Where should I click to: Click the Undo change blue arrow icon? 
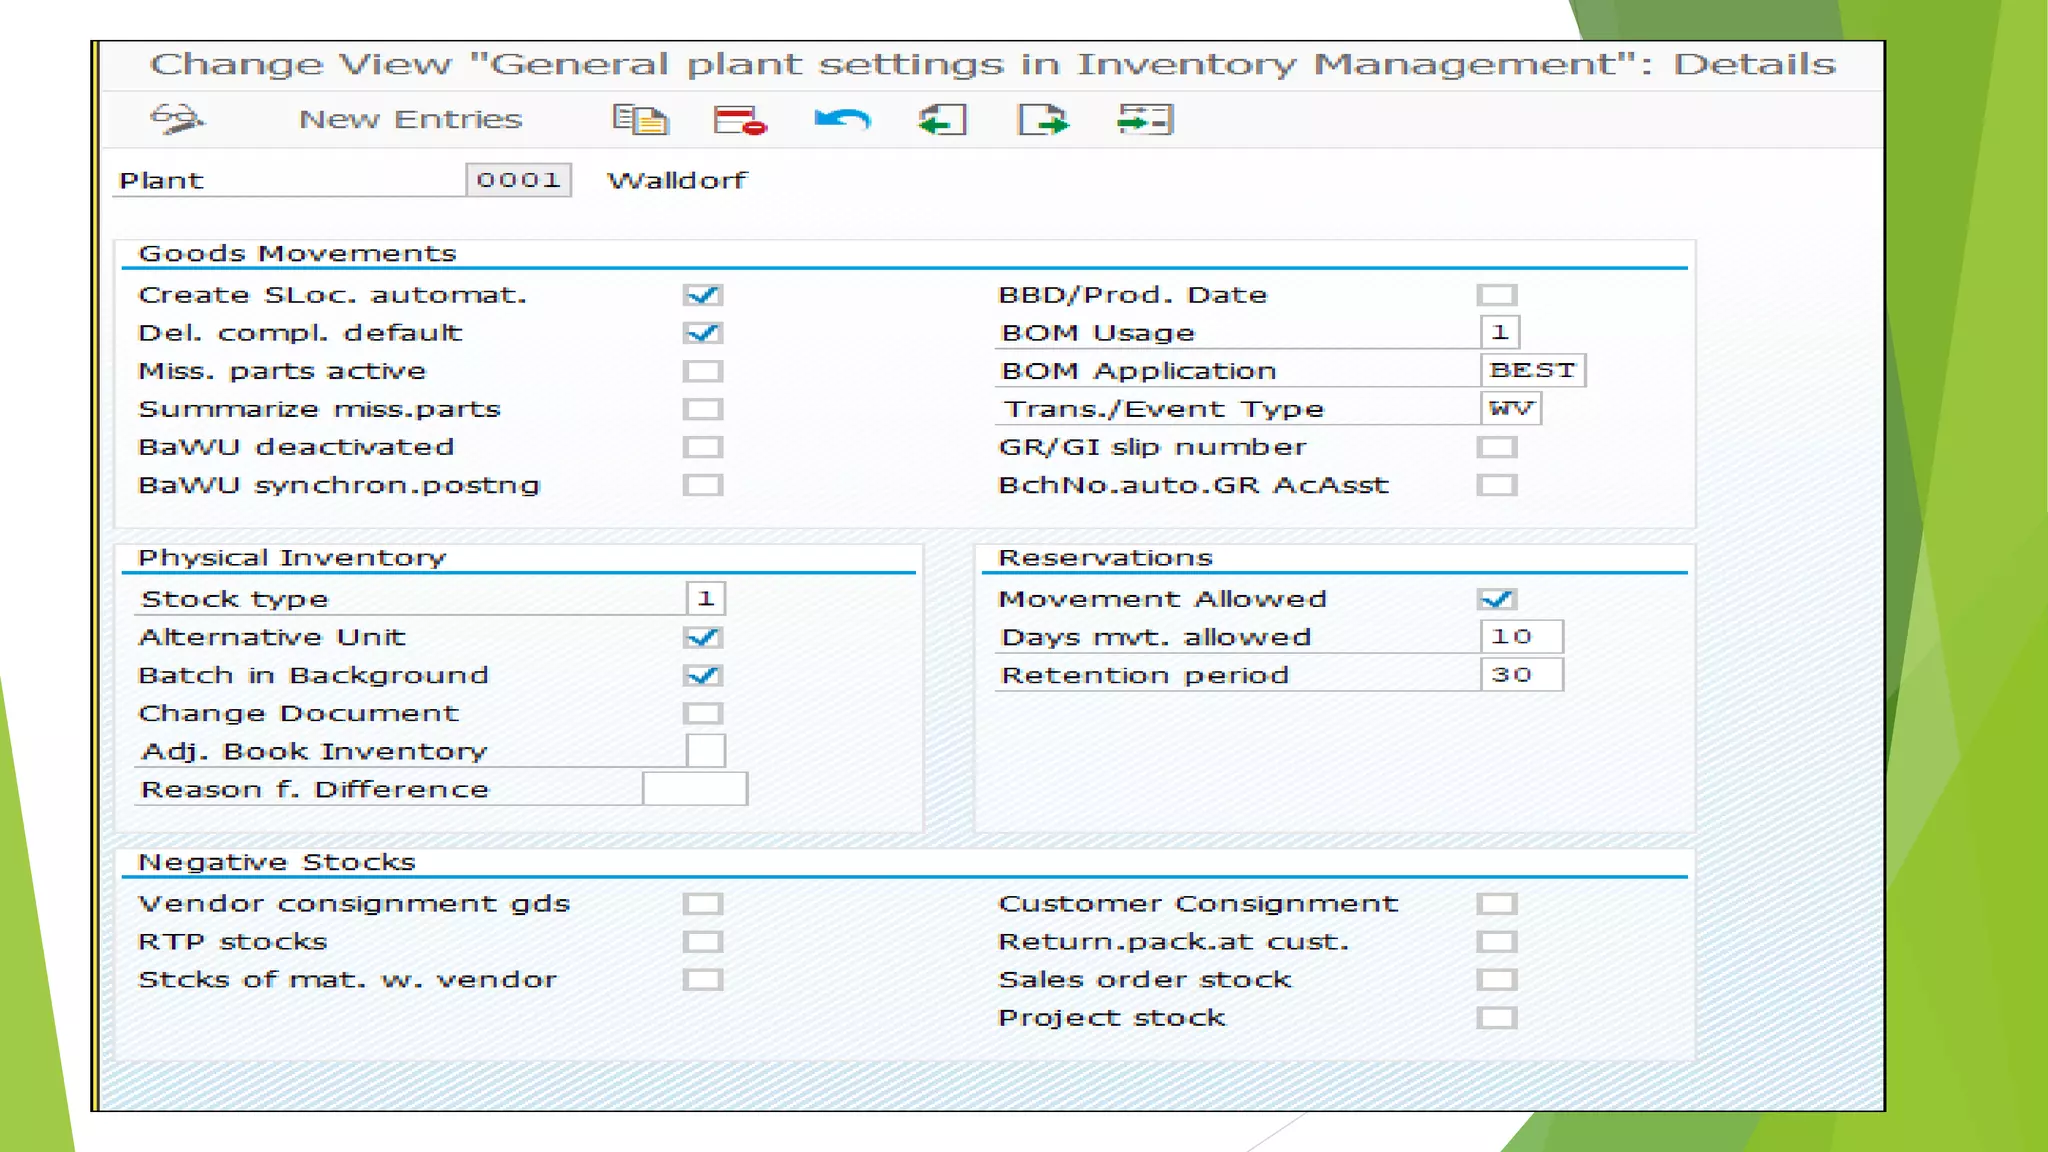pyautogui.click(x=842, y=120)
